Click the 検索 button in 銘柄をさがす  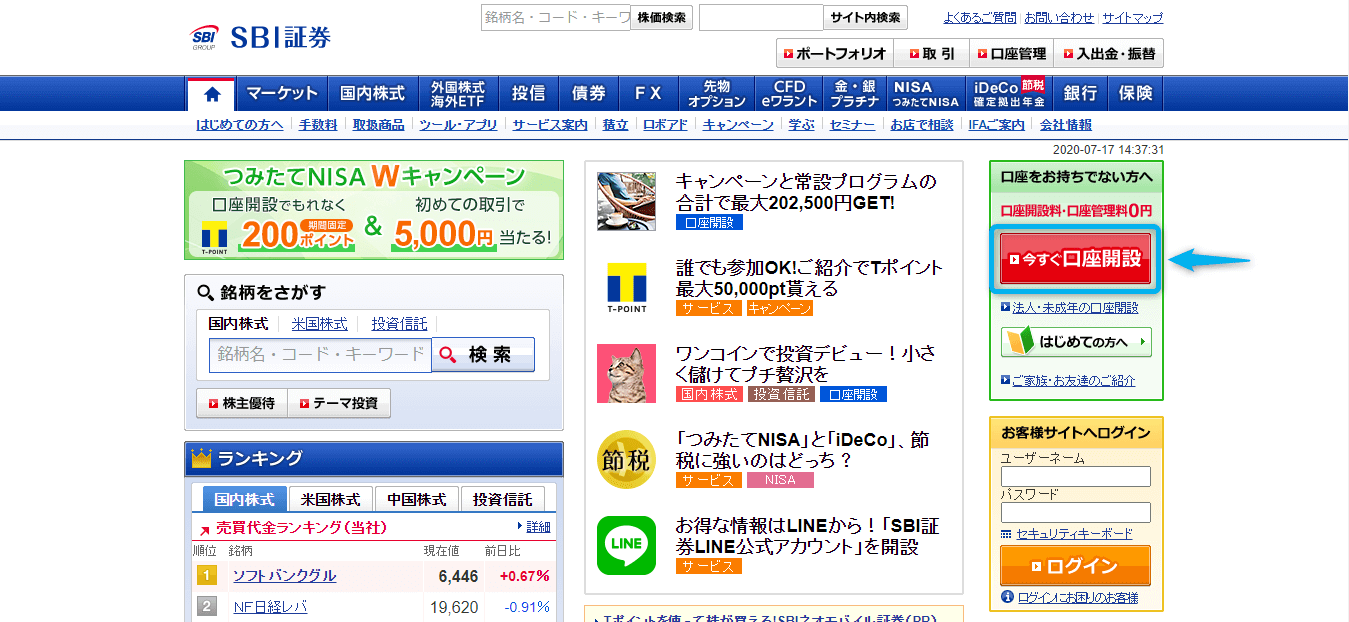point(483,355)
